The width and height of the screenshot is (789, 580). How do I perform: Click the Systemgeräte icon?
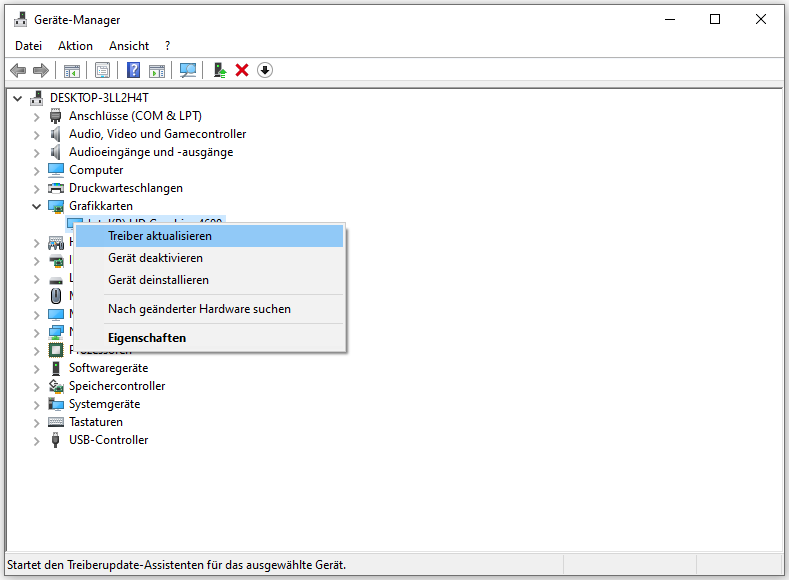(56, 404)
